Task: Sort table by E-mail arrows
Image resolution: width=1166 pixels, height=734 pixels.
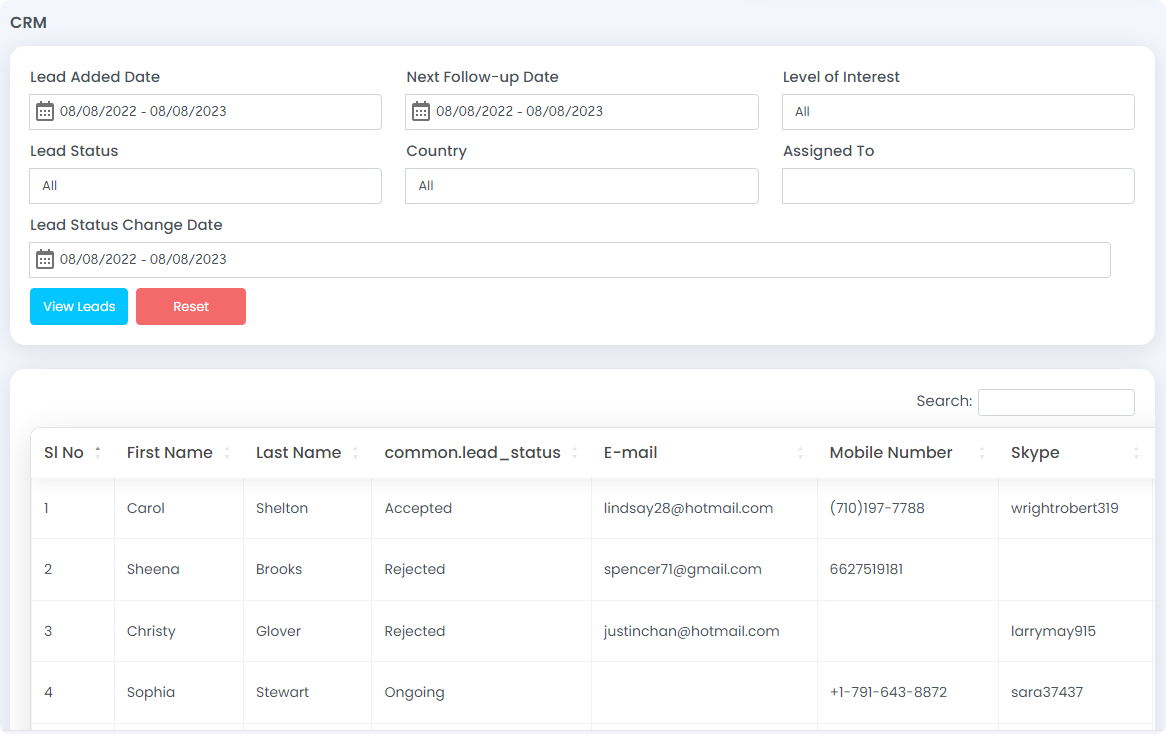Action: pos(800,452)
